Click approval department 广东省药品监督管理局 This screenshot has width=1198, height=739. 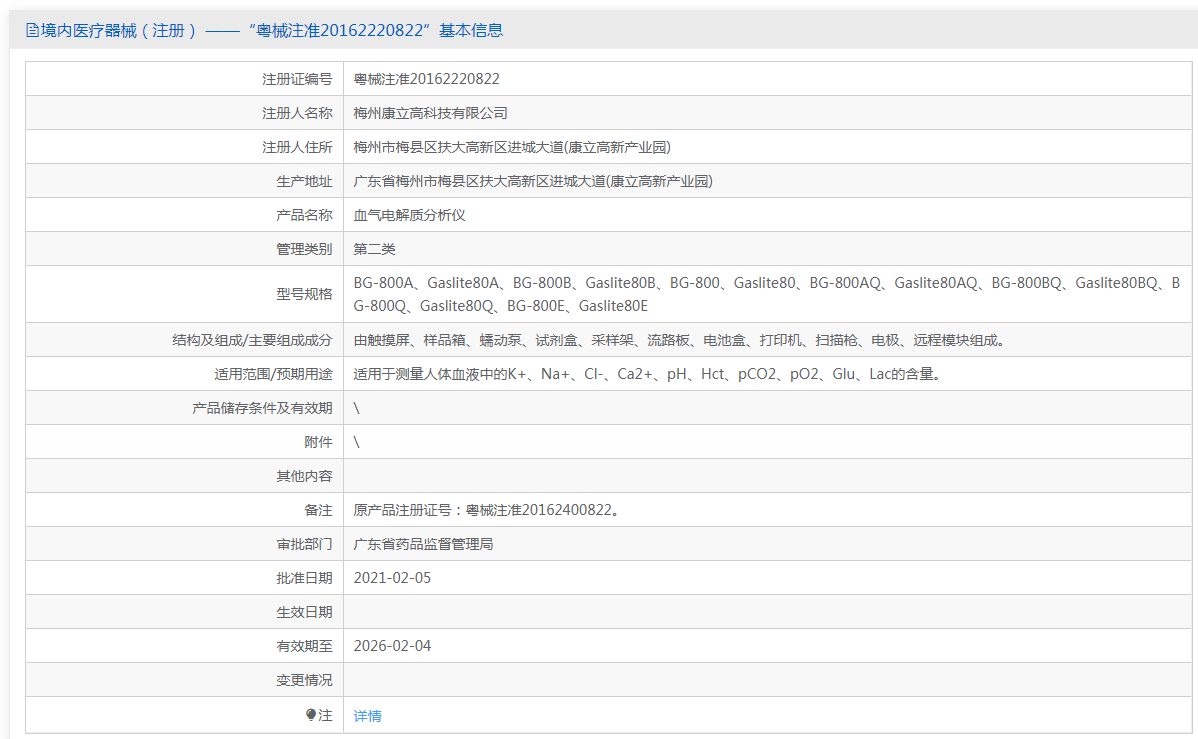click(424, 544)
